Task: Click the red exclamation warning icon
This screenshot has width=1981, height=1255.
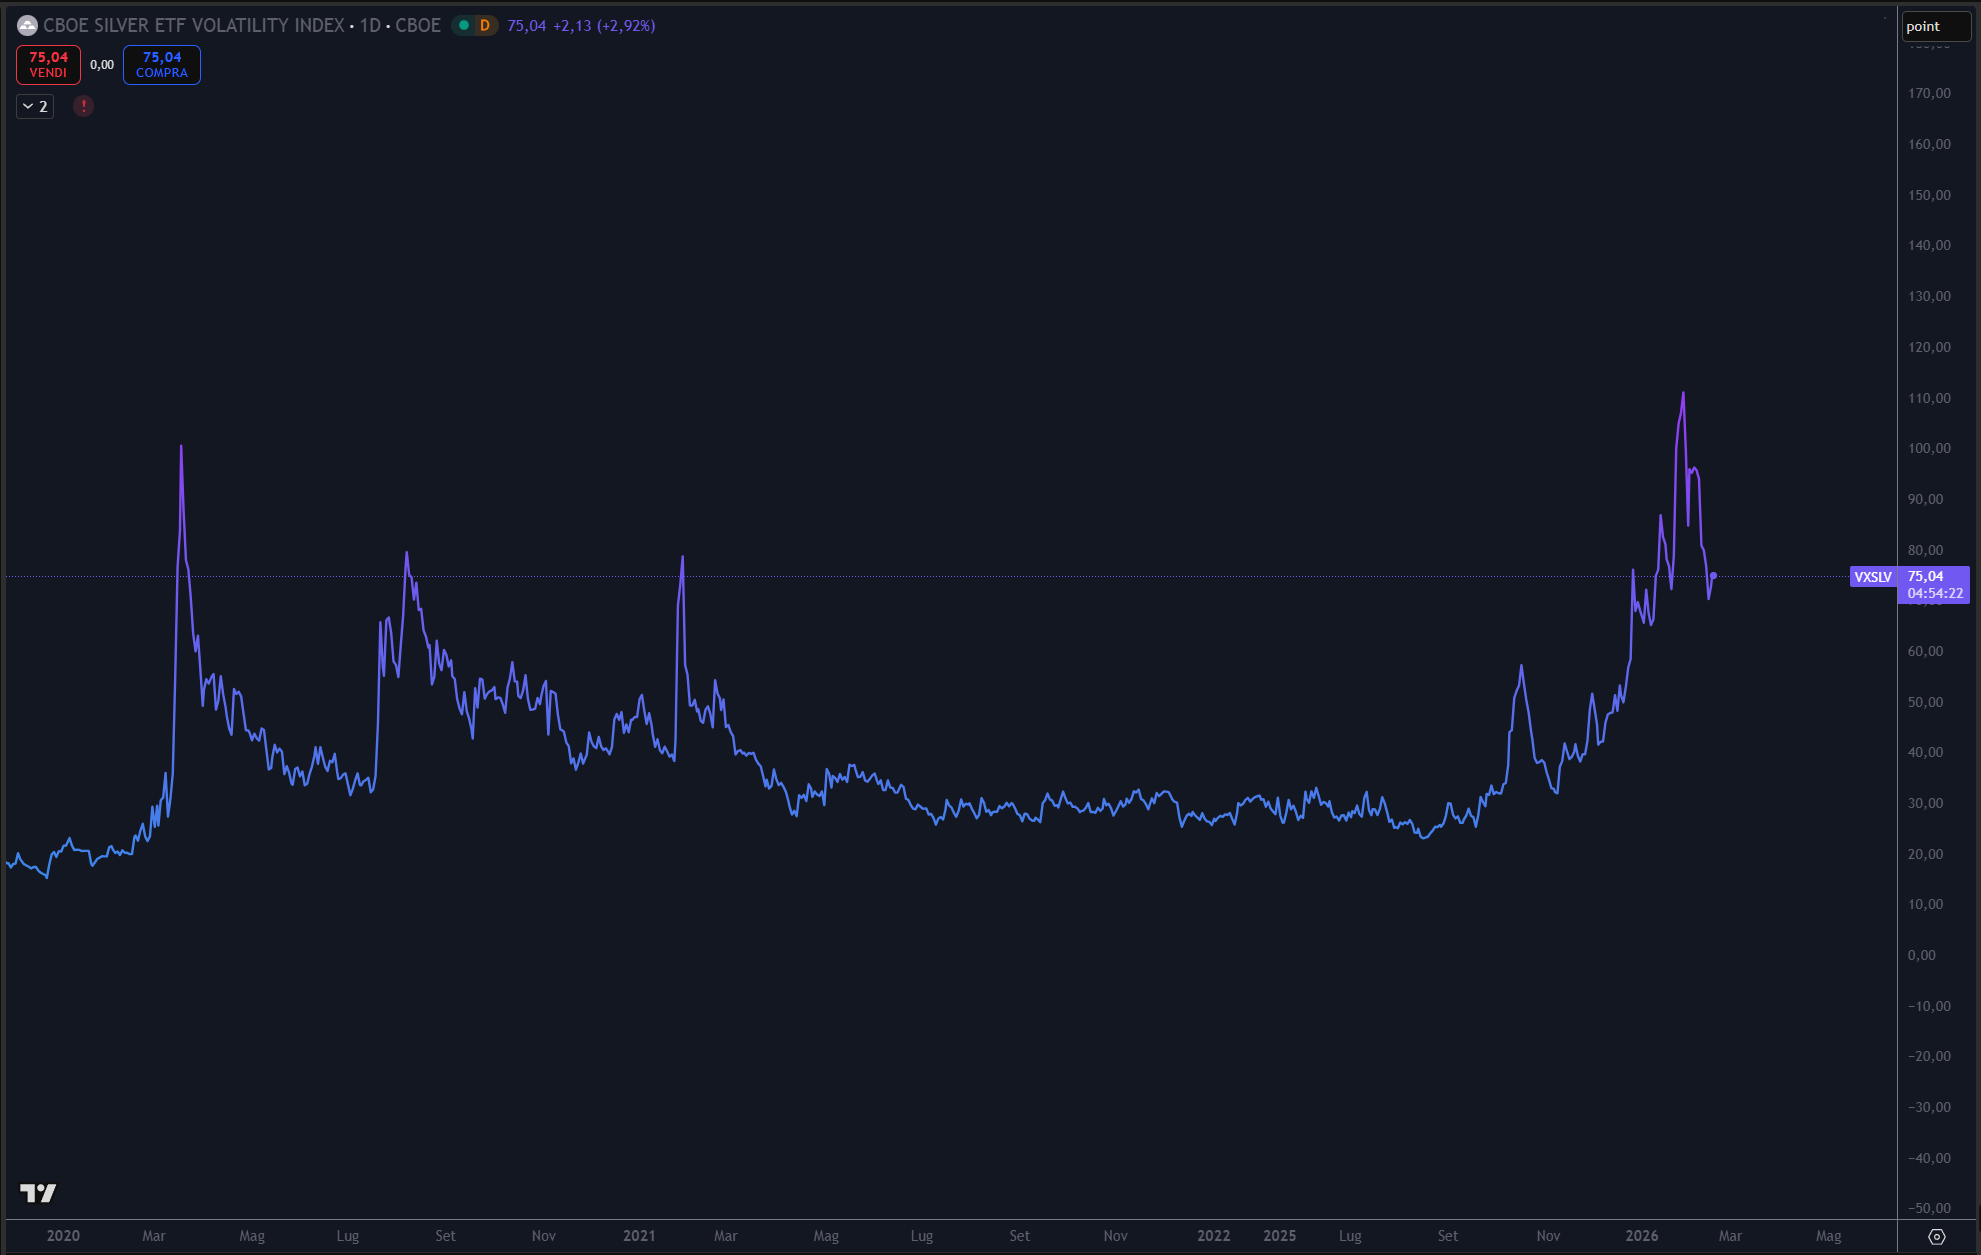Action: 84,106
